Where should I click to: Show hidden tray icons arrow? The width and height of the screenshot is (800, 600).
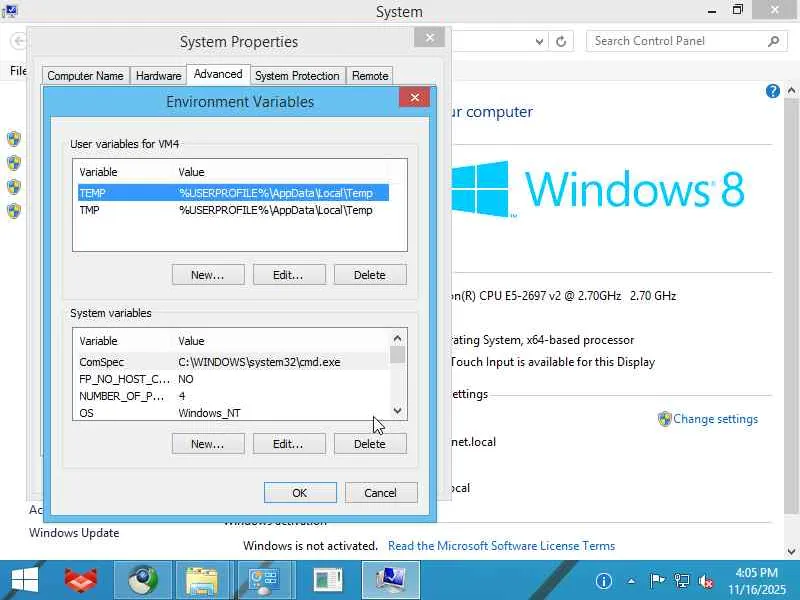(x=631, y=581)
